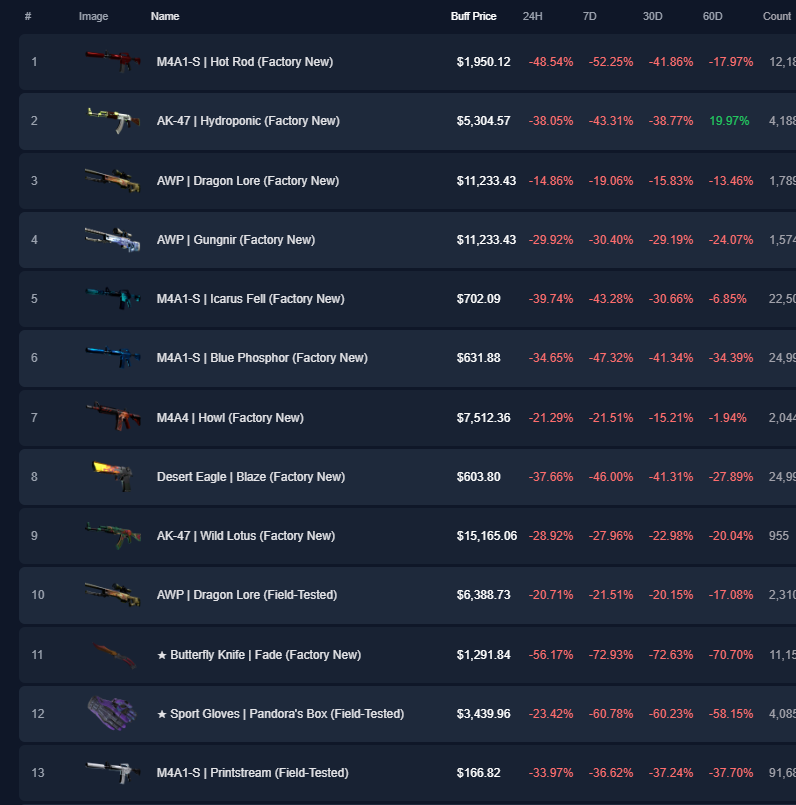The width and height of the screenshot is (796, 805).
Task: Click the -20.71% 24H value
Action: pyautogui.click(x=551, y=595)
